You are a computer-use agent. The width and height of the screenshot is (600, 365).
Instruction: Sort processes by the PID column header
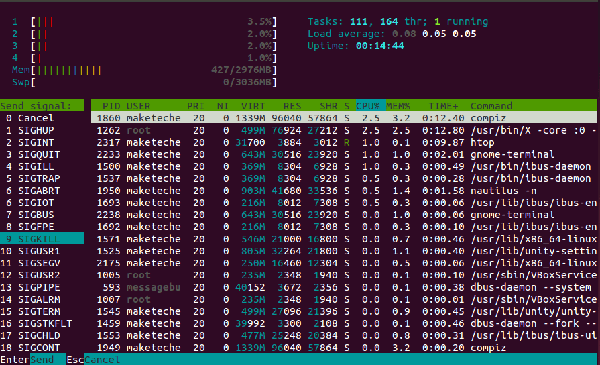pos(111,106)
